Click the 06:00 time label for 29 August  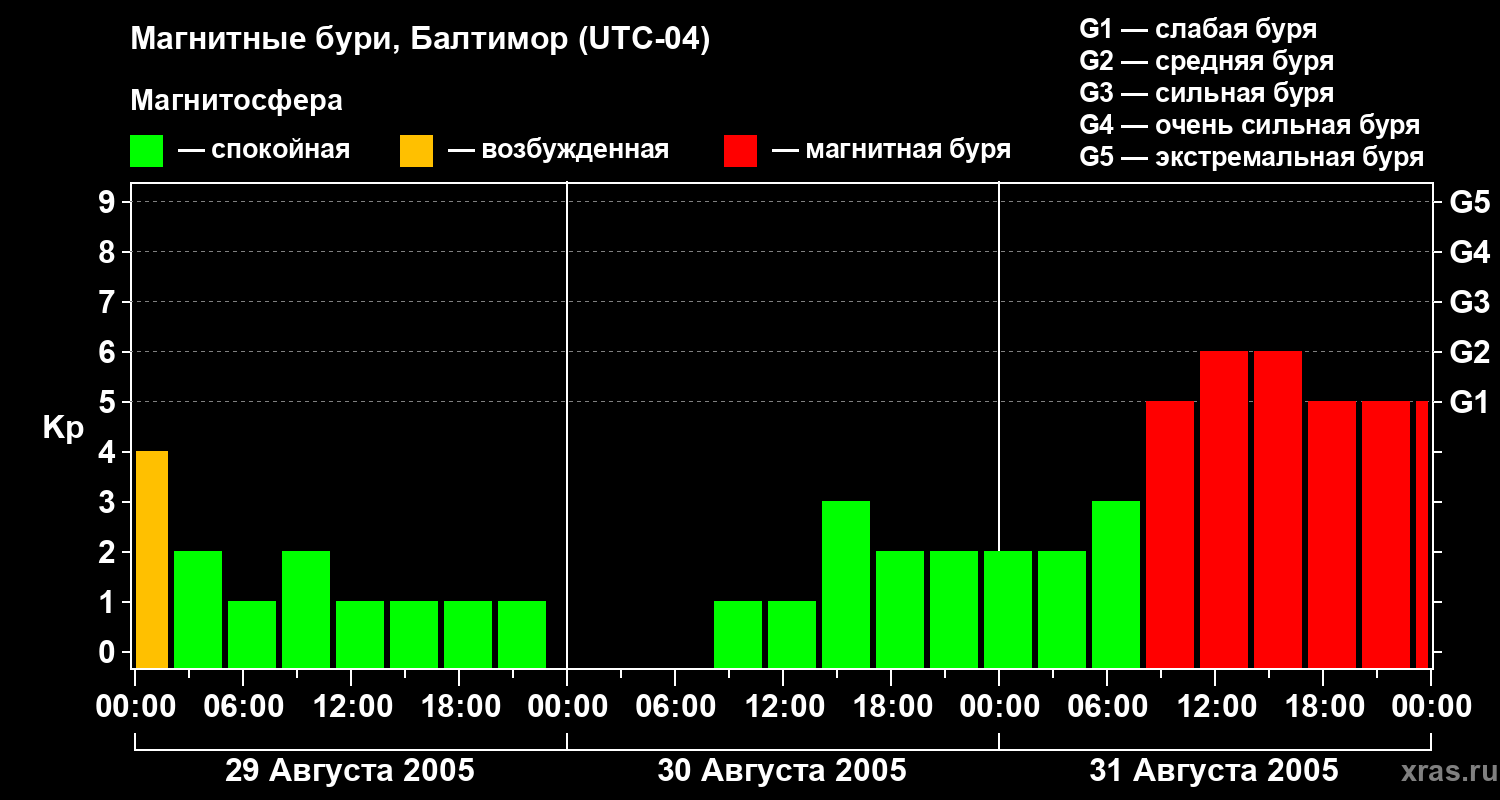[243, 706]
